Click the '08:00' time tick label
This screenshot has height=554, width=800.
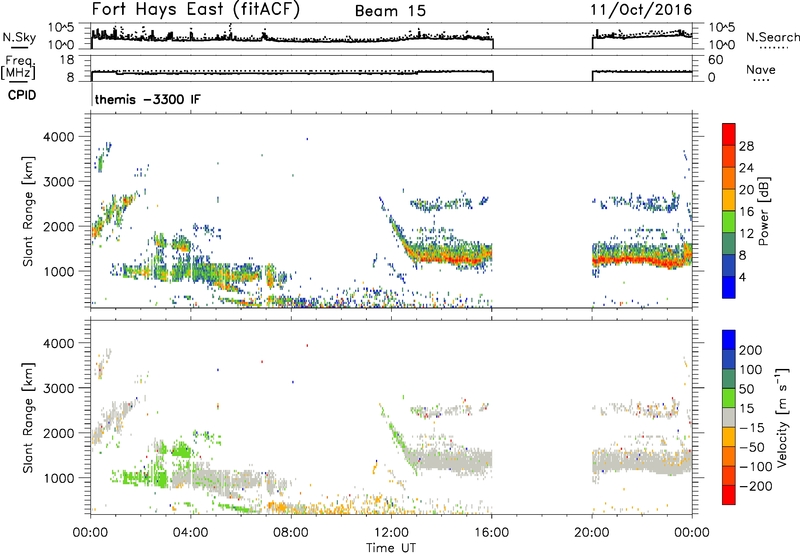click(x=291, y=533)
